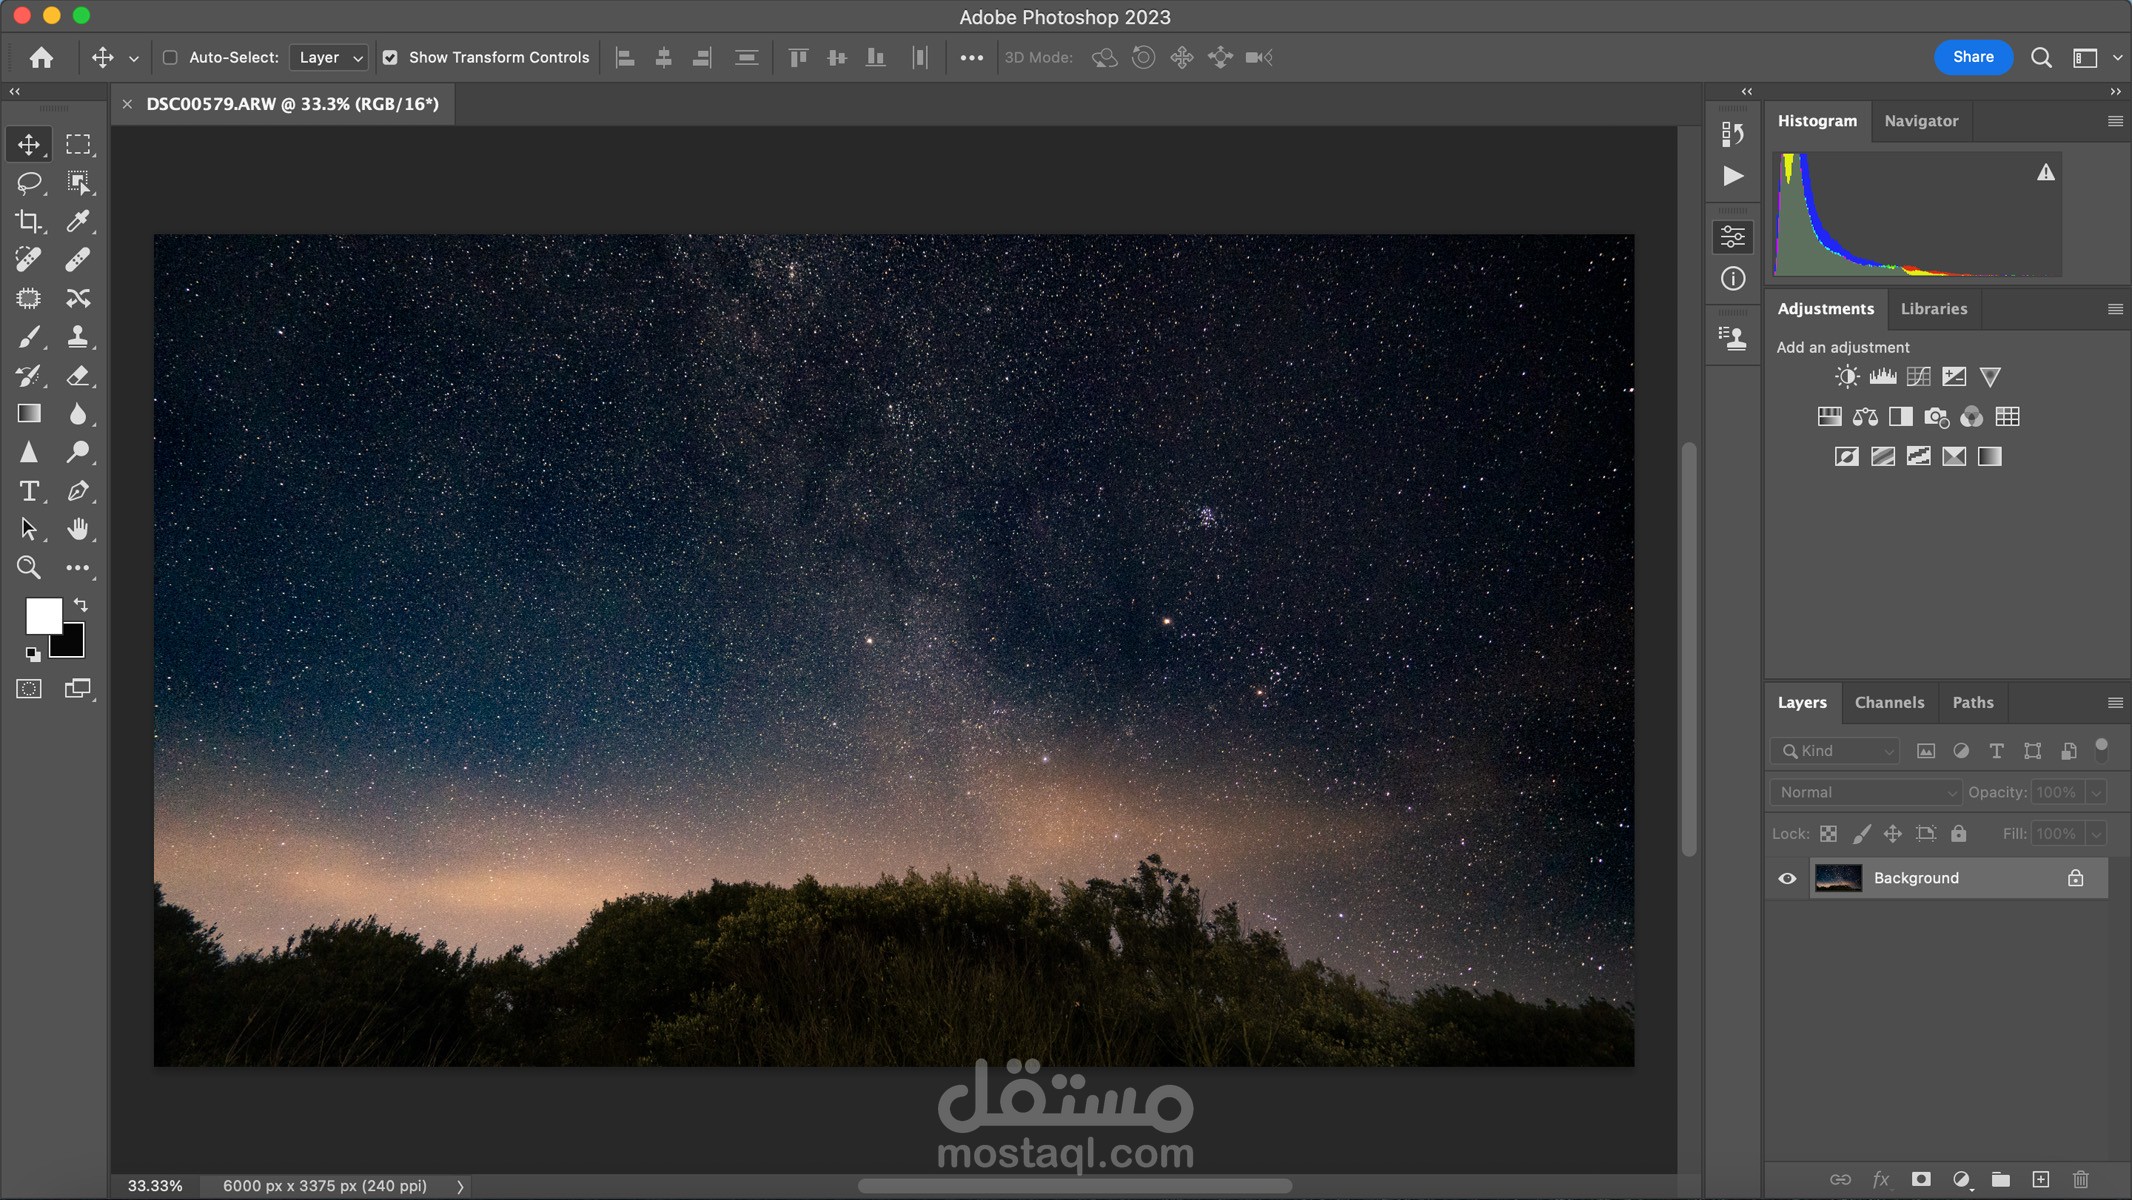
Task: Select the Move tool in toolbar
Action: [29, 144]
